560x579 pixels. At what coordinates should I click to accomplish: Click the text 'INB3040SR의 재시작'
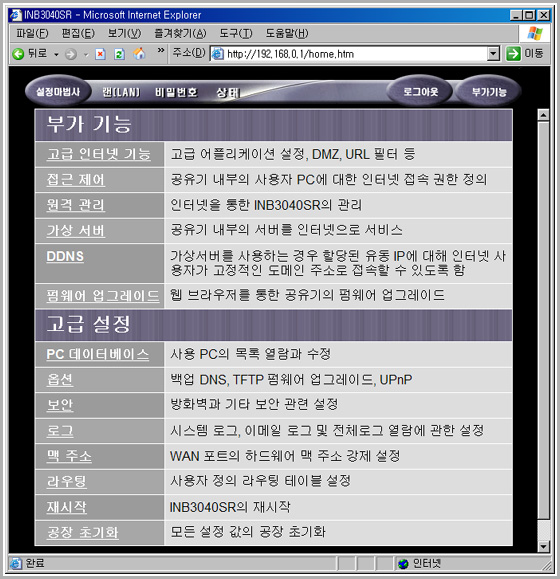(x=230, y=507)
